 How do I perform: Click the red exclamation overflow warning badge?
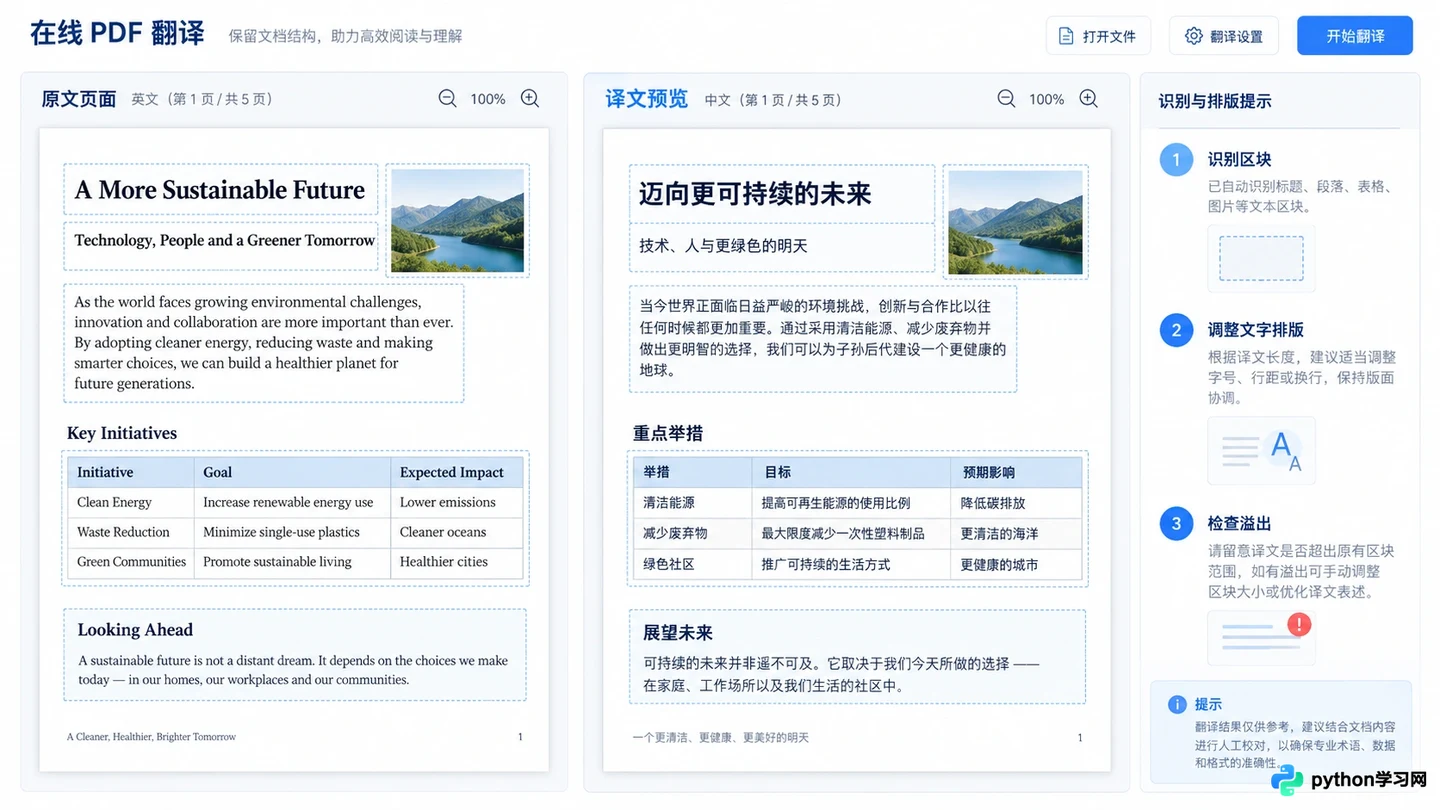[1299, 625]
